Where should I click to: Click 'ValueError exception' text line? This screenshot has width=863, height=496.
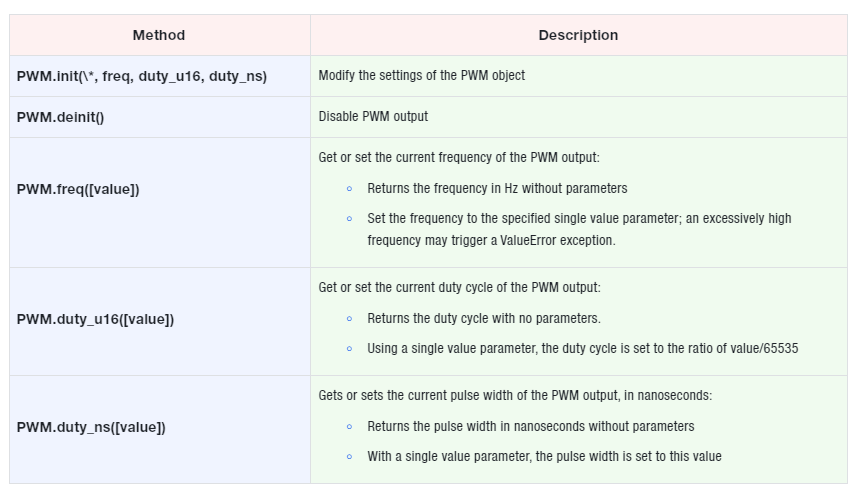point(491,241)
